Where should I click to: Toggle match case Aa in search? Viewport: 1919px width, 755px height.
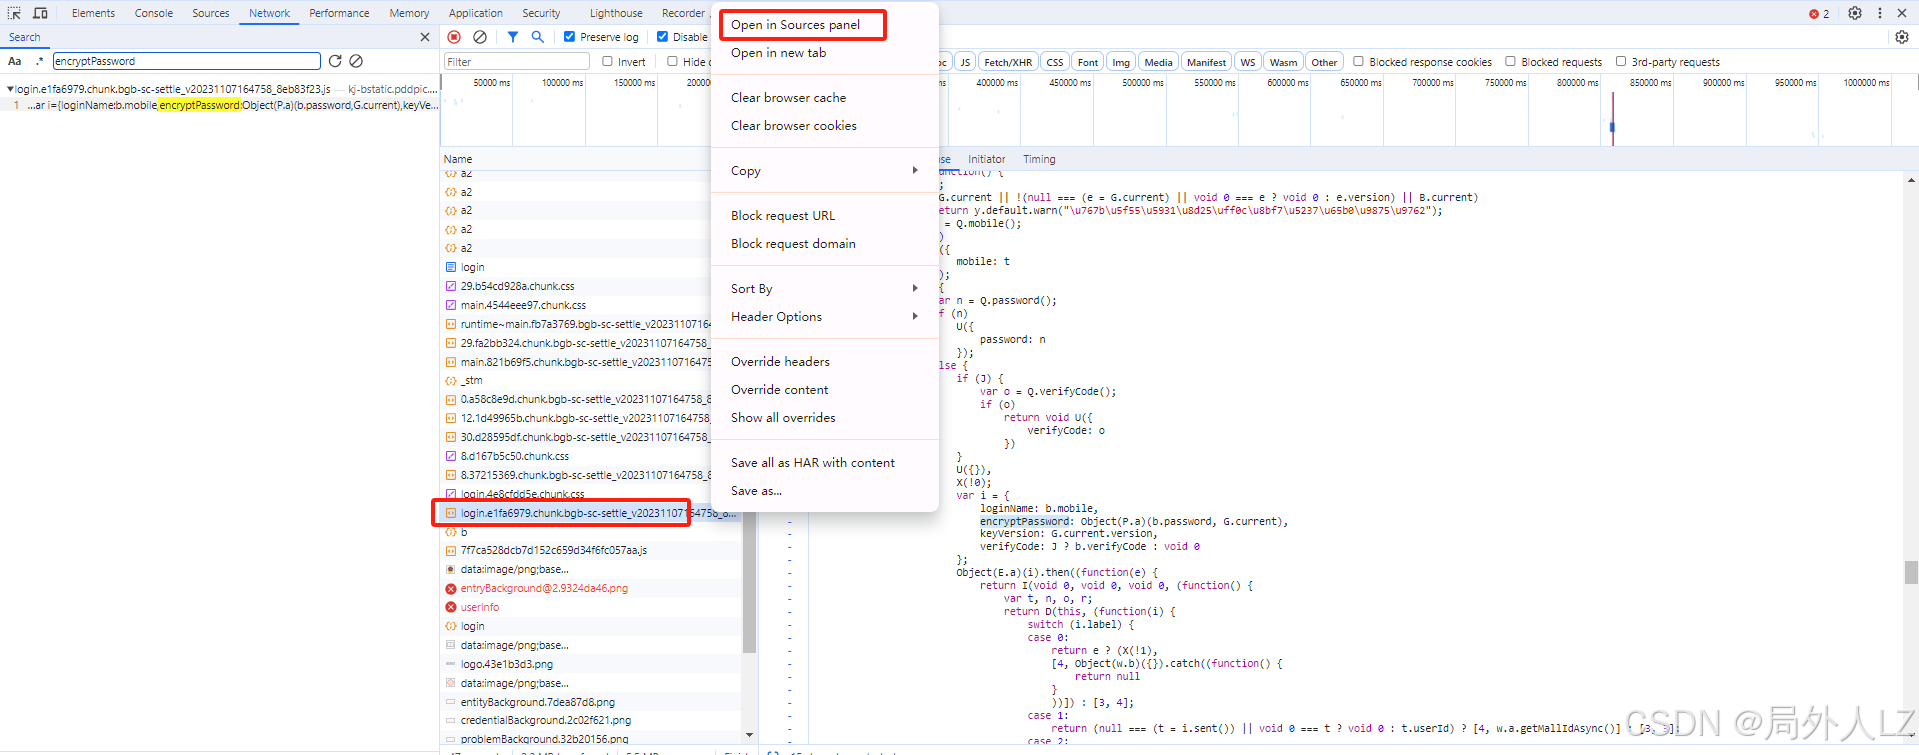click(15, 61)
